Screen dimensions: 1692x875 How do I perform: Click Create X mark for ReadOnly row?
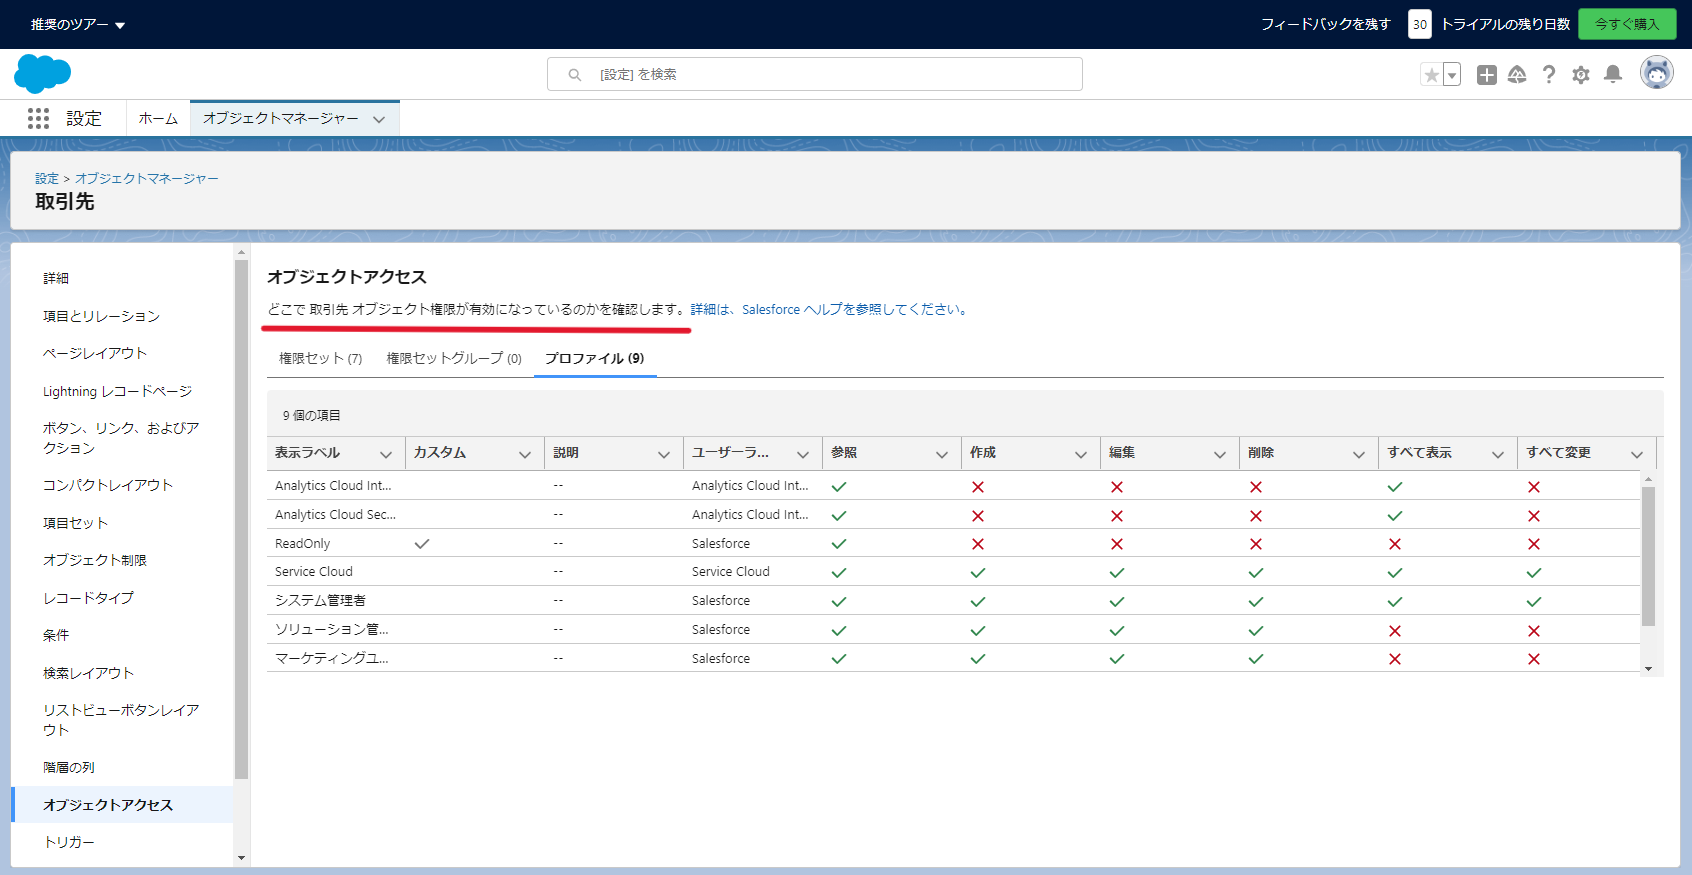point(978,544)
